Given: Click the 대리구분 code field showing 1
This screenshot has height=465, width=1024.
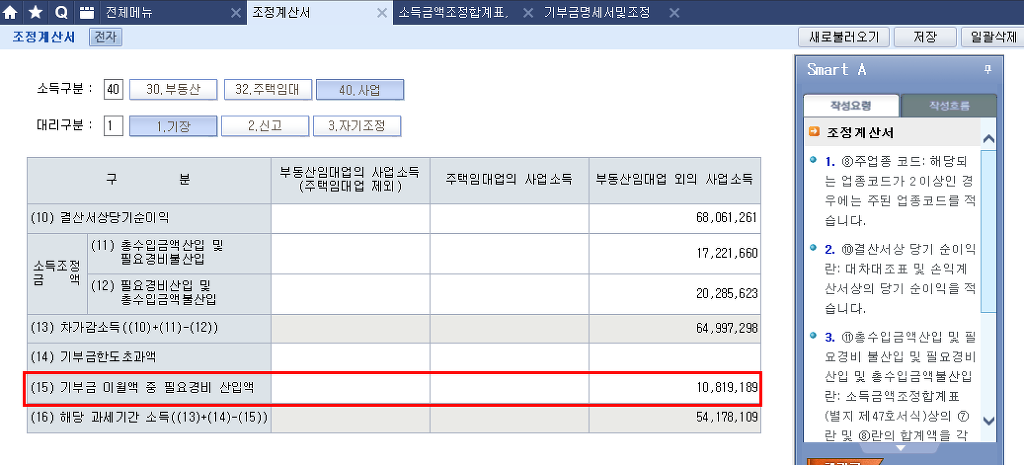Looking at the screenshot, I should [x=113, y=126].
